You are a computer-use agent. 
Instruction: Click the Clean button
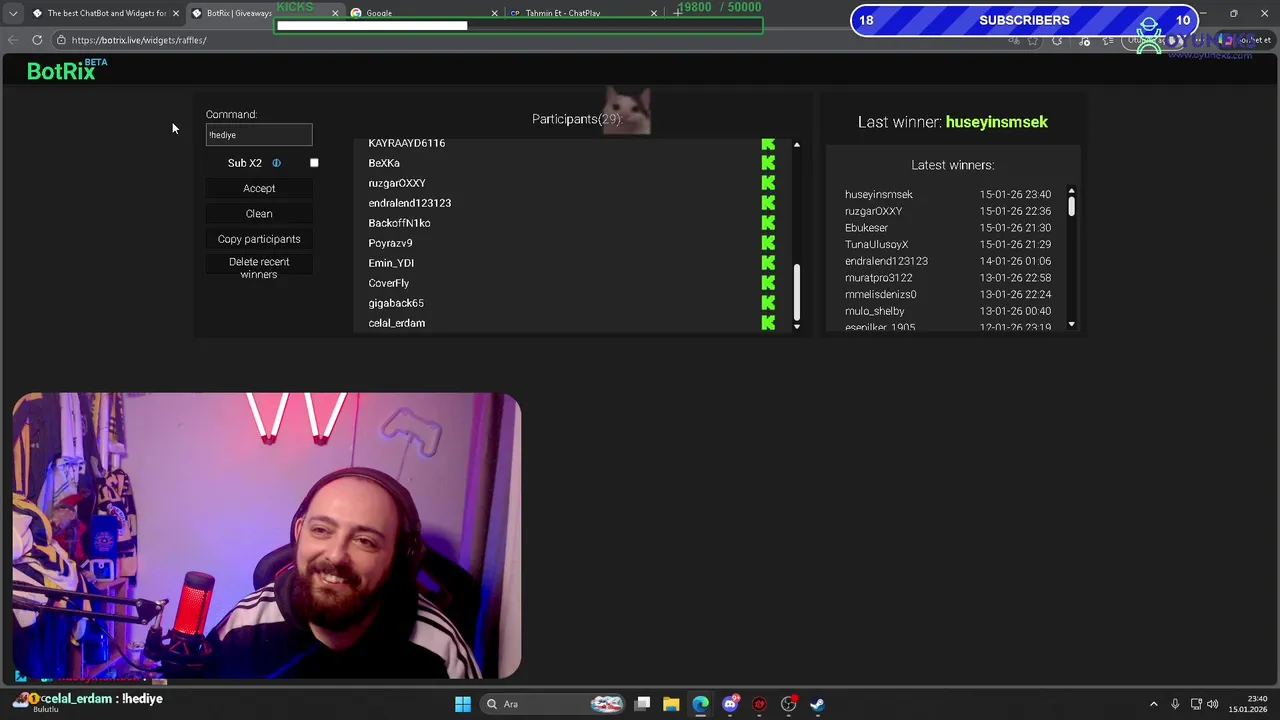(x=259, y=214)
